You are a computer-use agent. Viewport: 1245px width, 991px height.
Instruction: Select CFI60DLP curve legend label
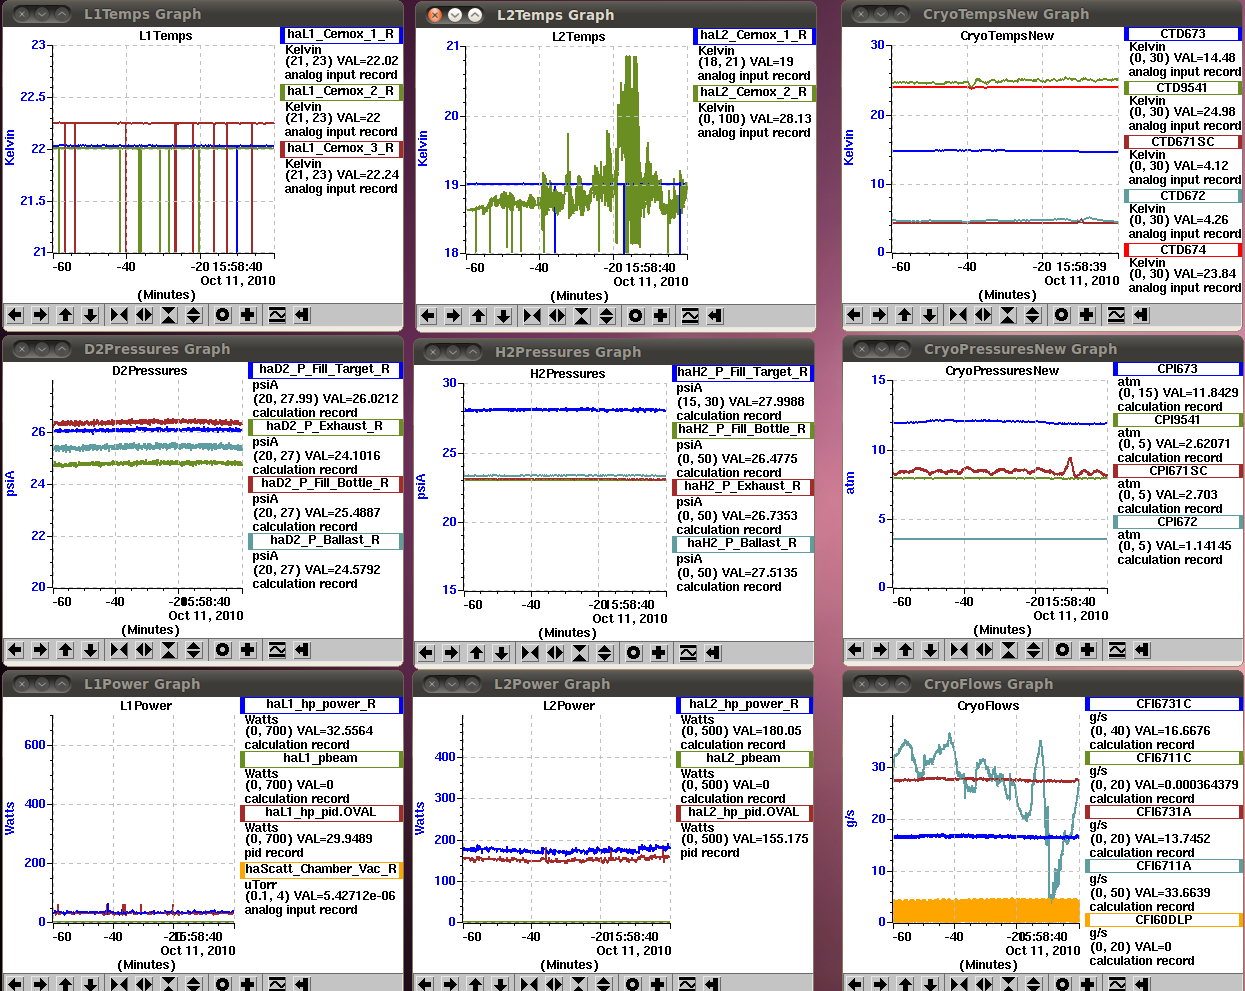coord(1164,920)
